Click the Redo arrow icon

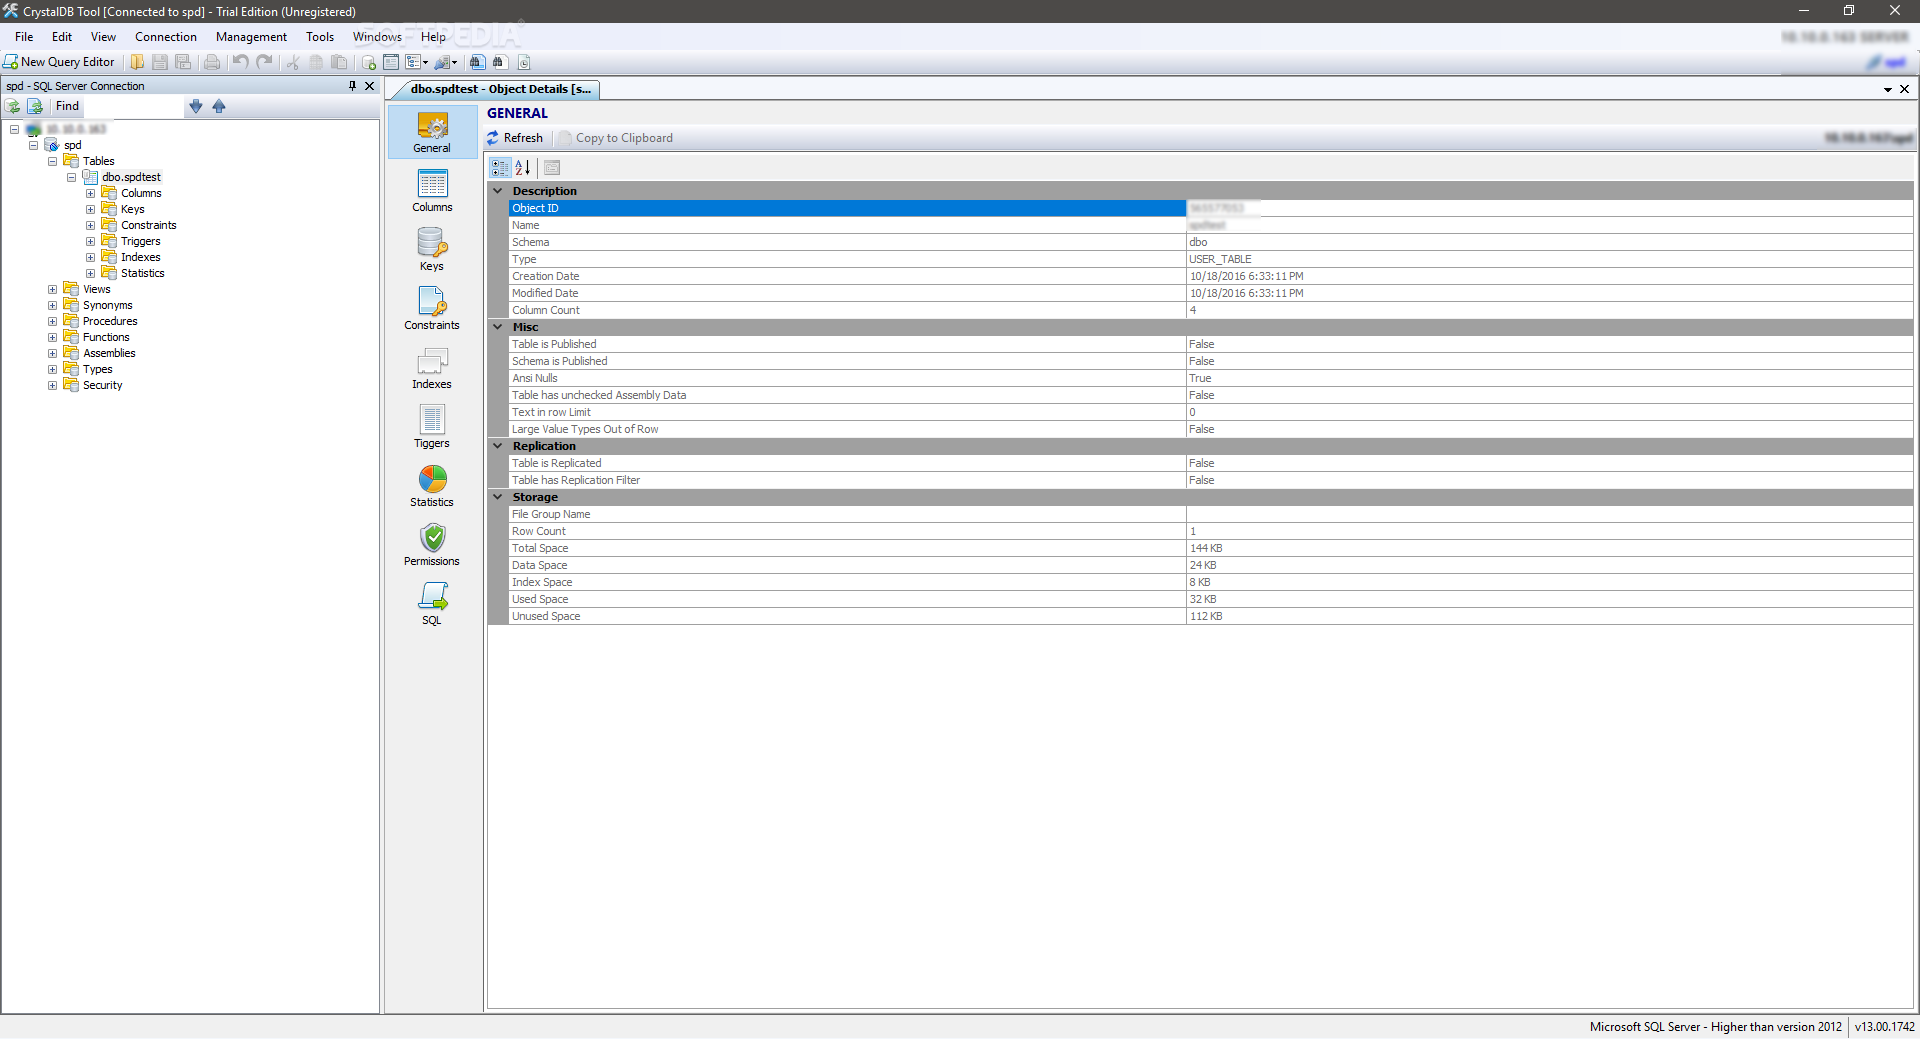(265, 62)
